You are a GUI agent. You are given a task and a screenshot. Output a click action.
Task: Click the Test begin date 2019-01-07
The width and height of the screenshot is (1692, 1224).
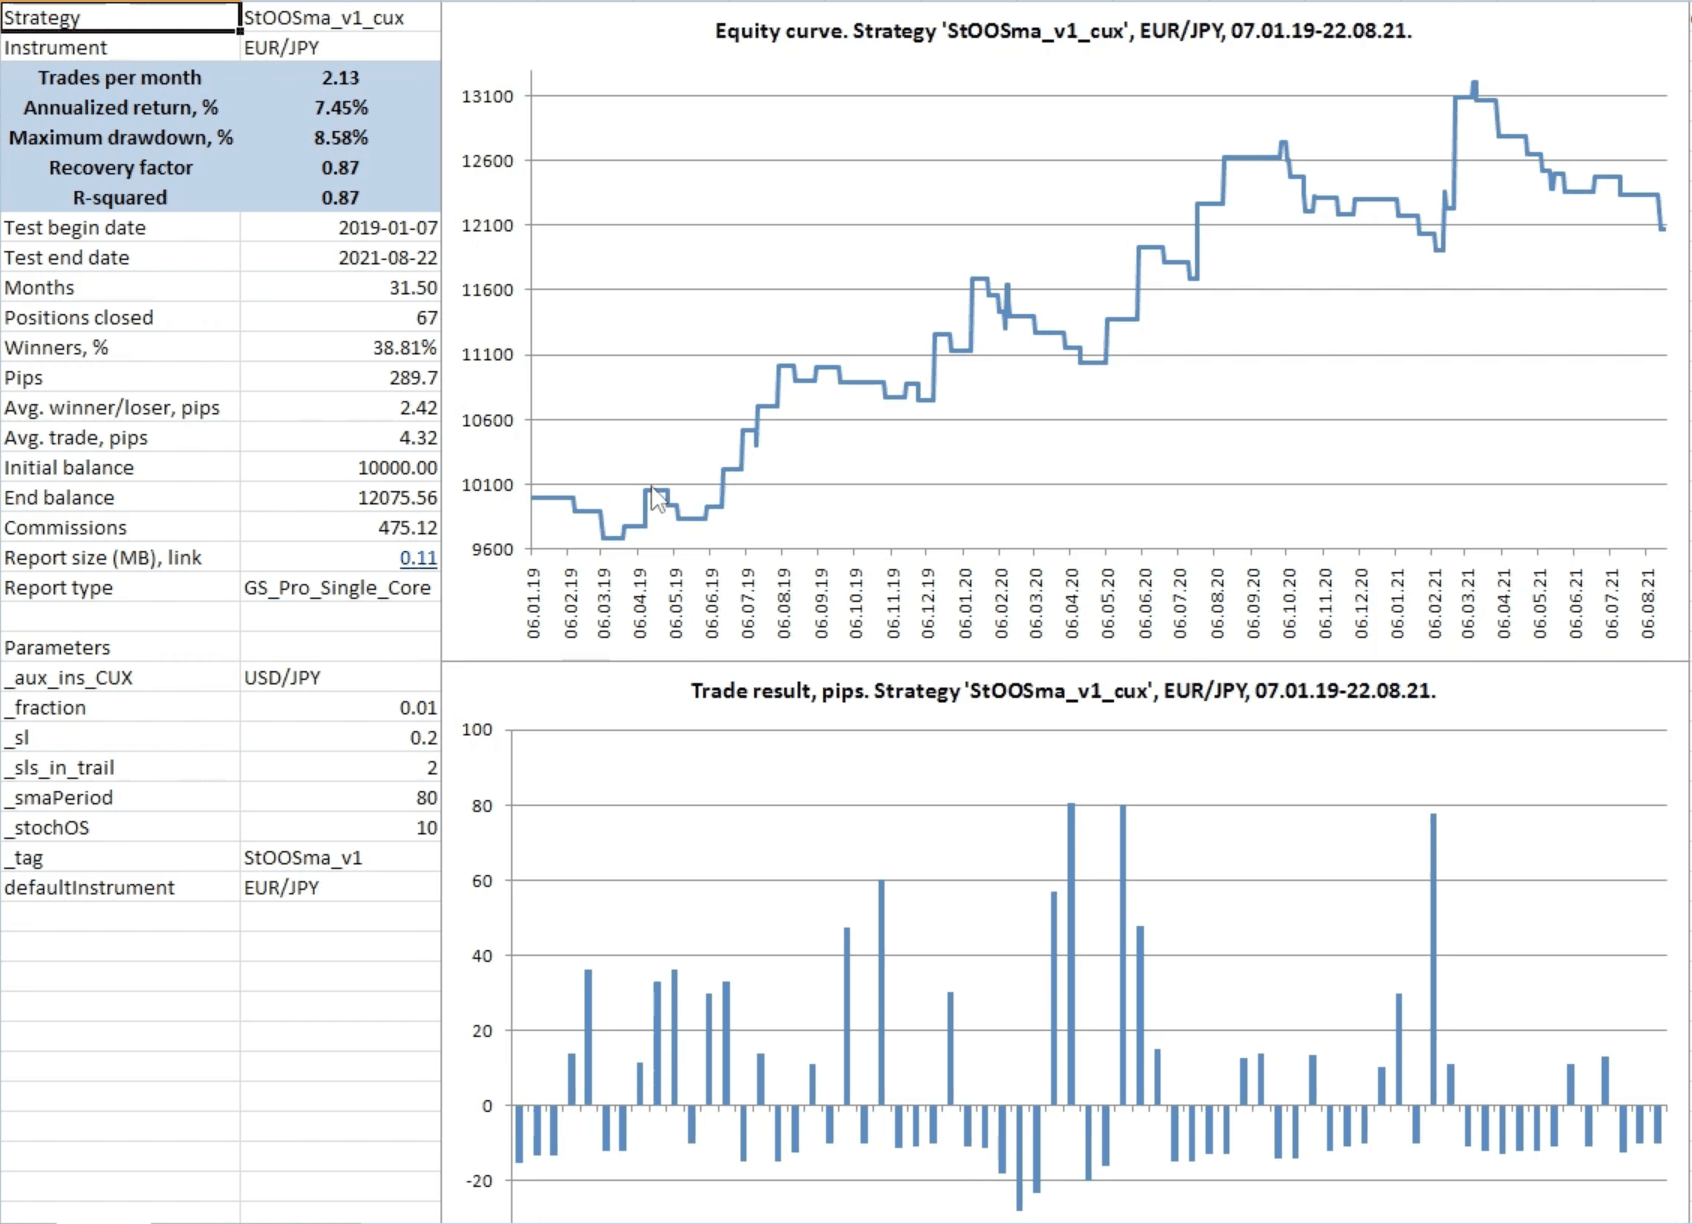coord(340,227)
